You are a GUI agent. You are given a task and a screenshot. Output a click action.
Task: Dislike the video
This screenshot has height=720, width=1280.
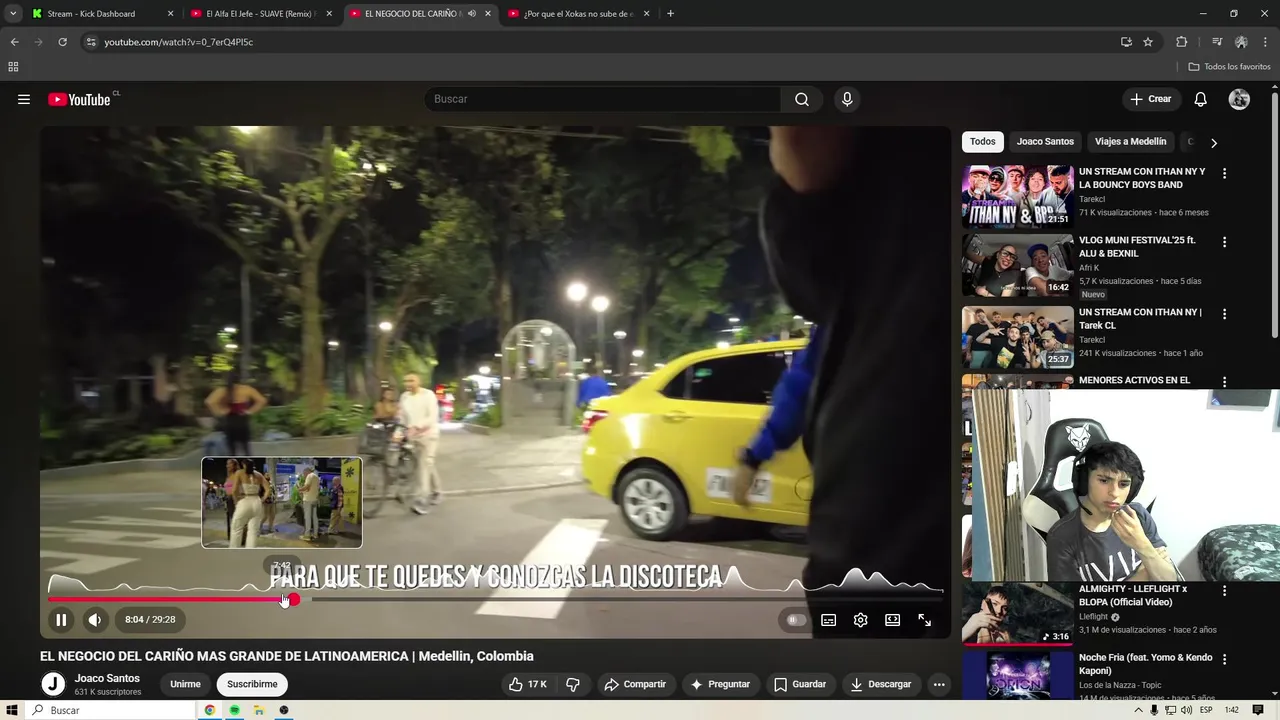(x=573, y=684)
